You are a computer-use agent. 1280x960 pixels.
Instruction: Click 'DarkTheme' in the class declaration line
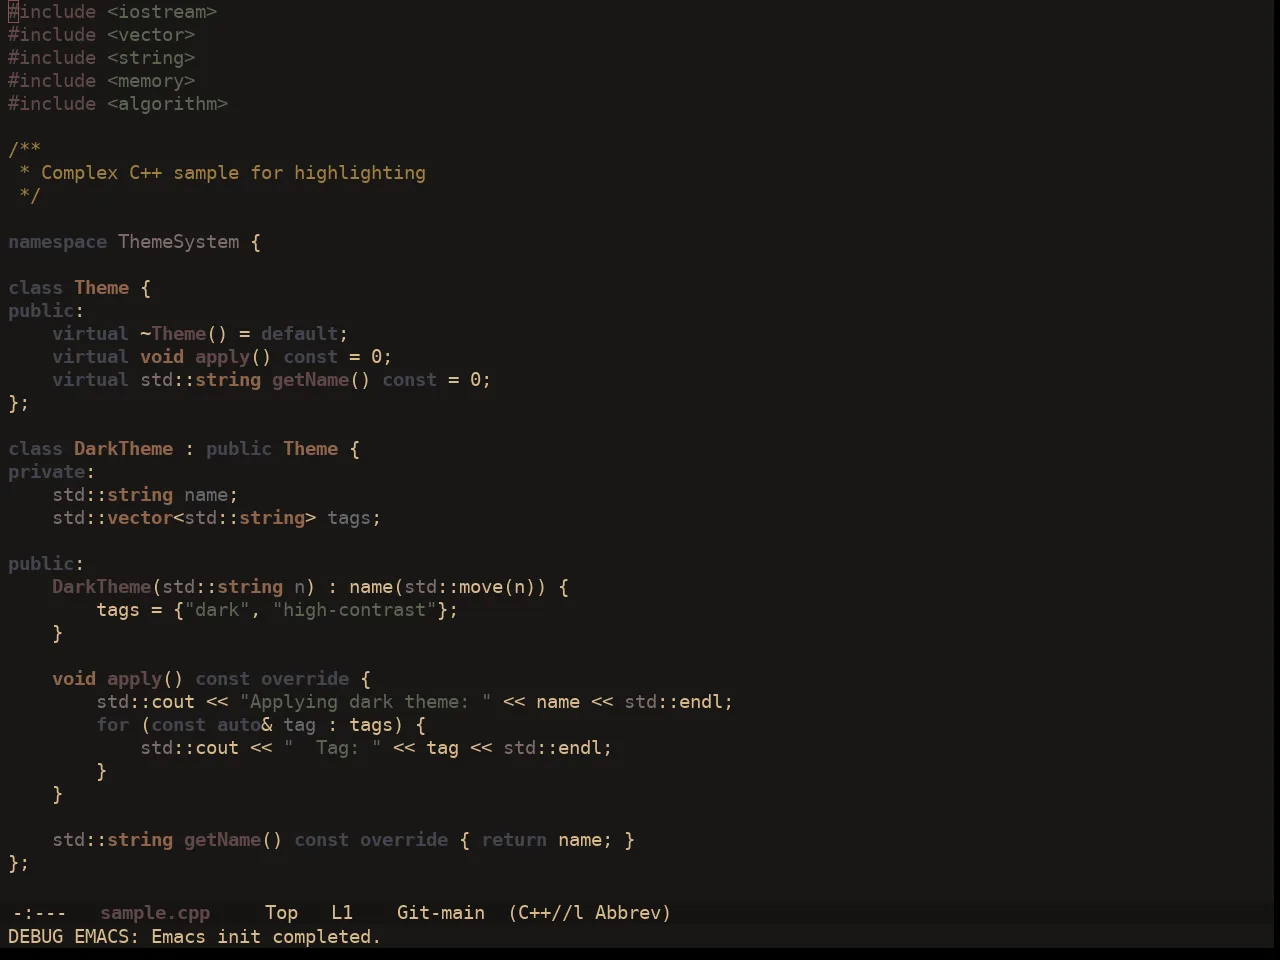[x=124, y=449]
